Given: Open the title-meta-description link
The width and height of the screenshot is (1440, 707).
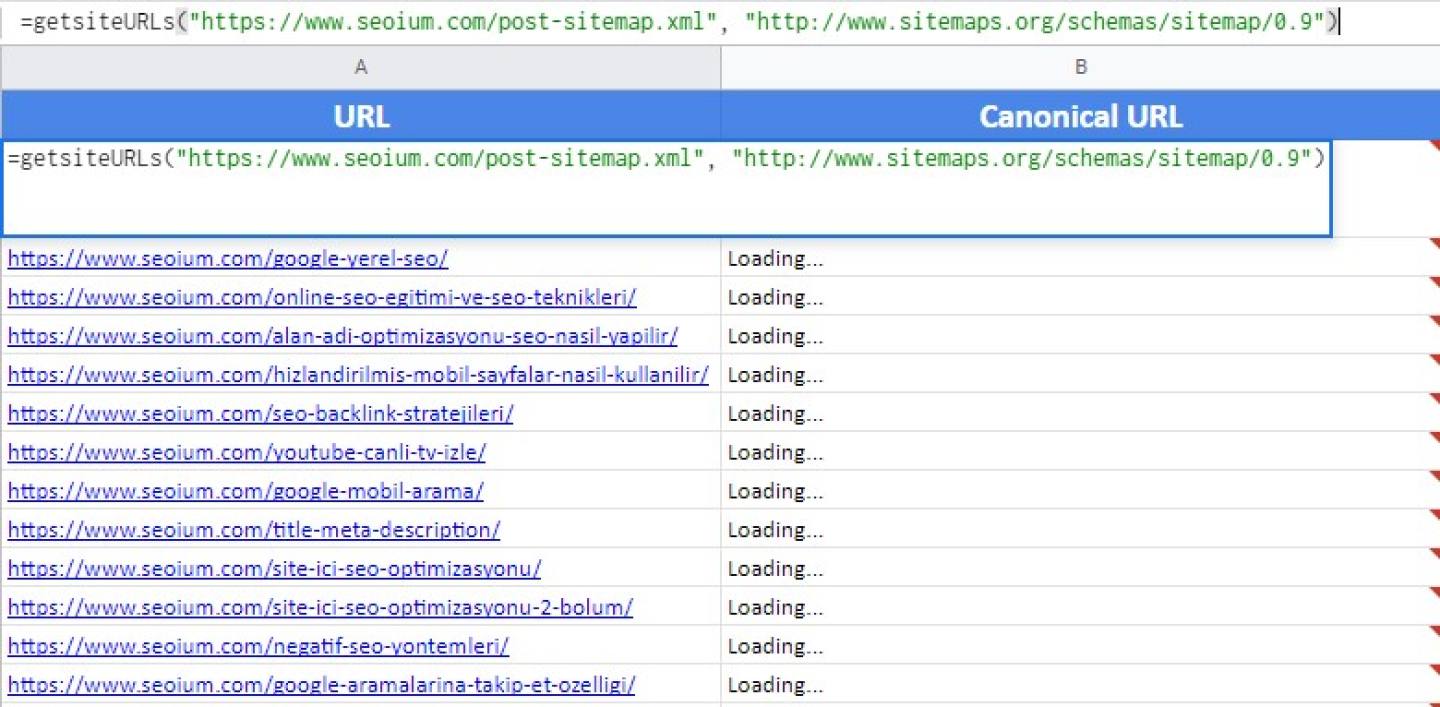Looking at the screenshot, I should tap(254, 530).
